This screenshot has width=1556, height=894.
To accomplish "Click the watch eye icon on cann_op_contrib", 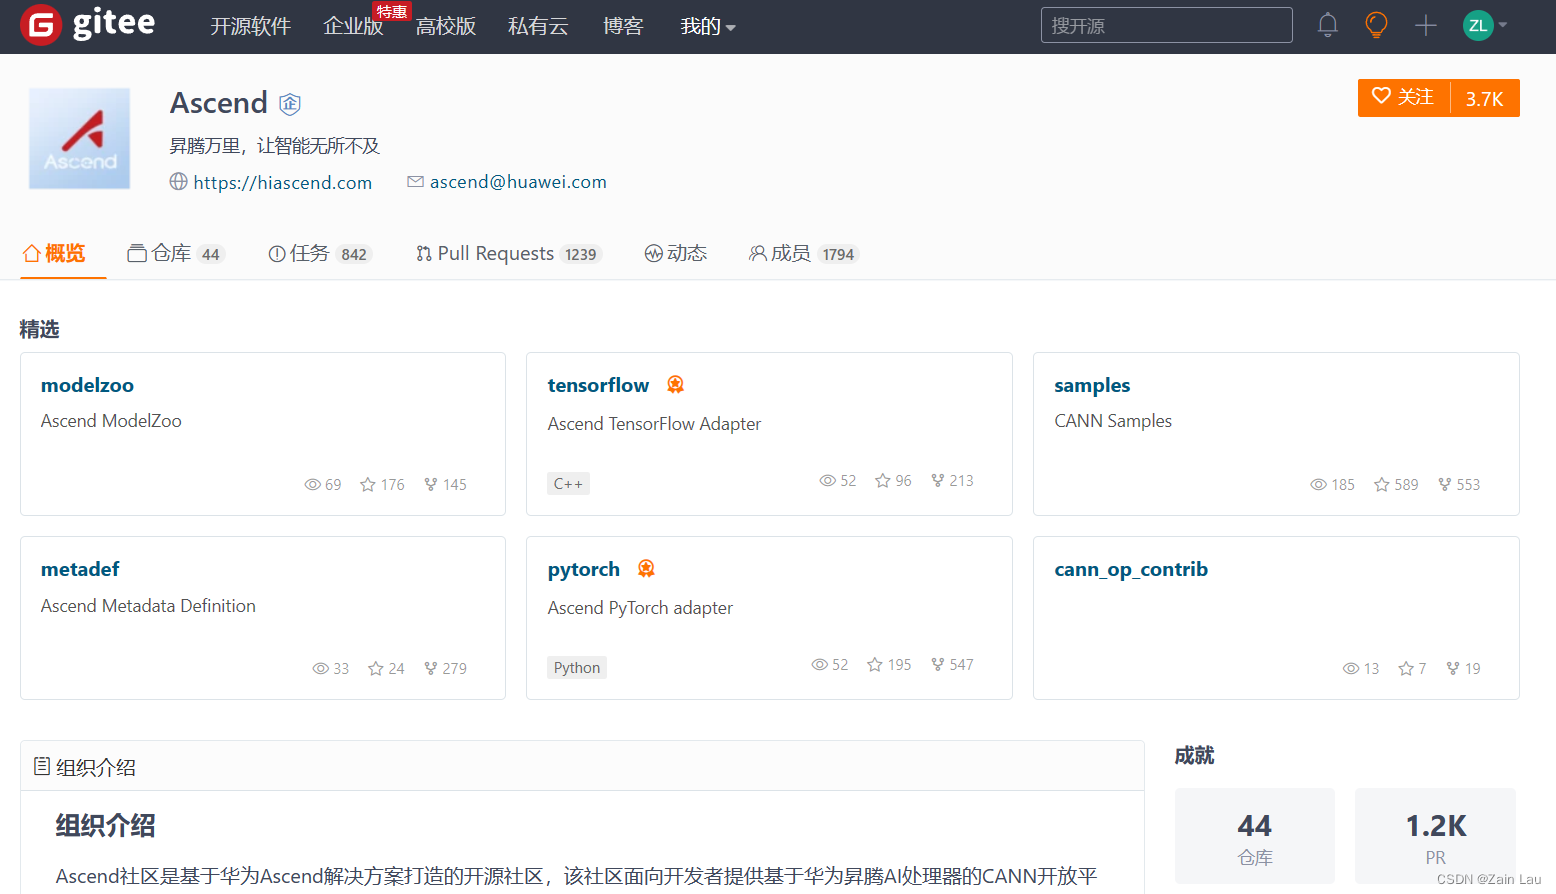I will pos(1350,669).
